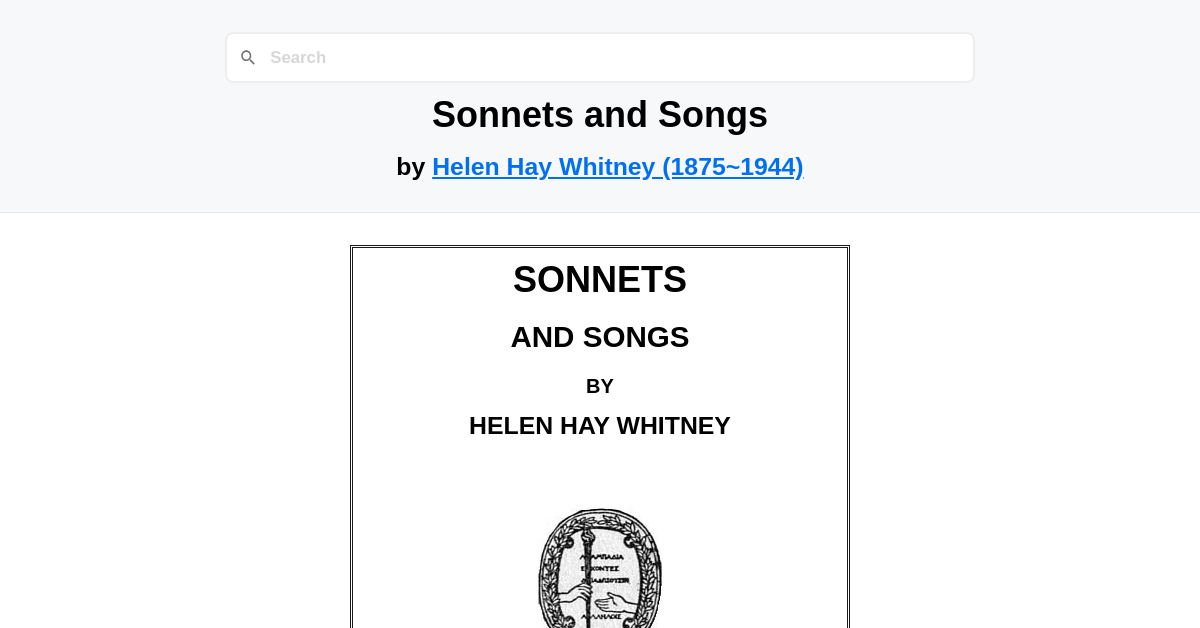Screen dimensions: 1200x628
Task: Click the SONNETS title on the scanned page
Action: tap(600, 280)
